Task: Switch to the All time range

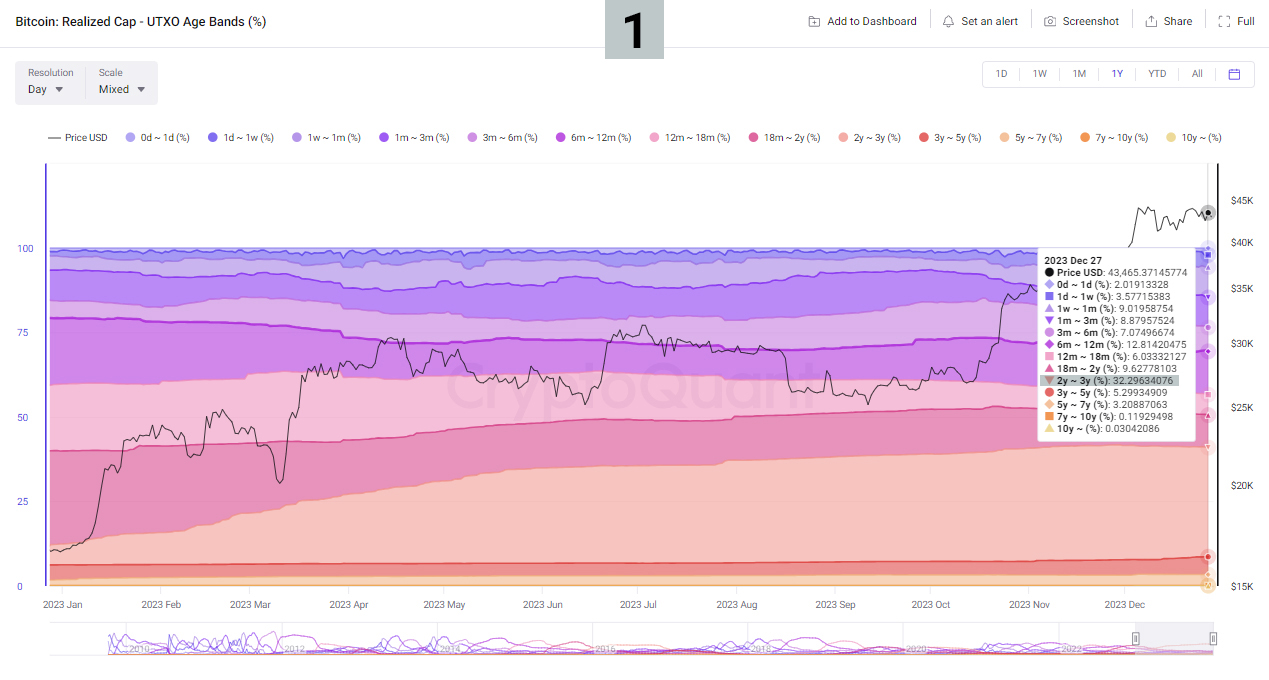Action: coord(1196,73)
